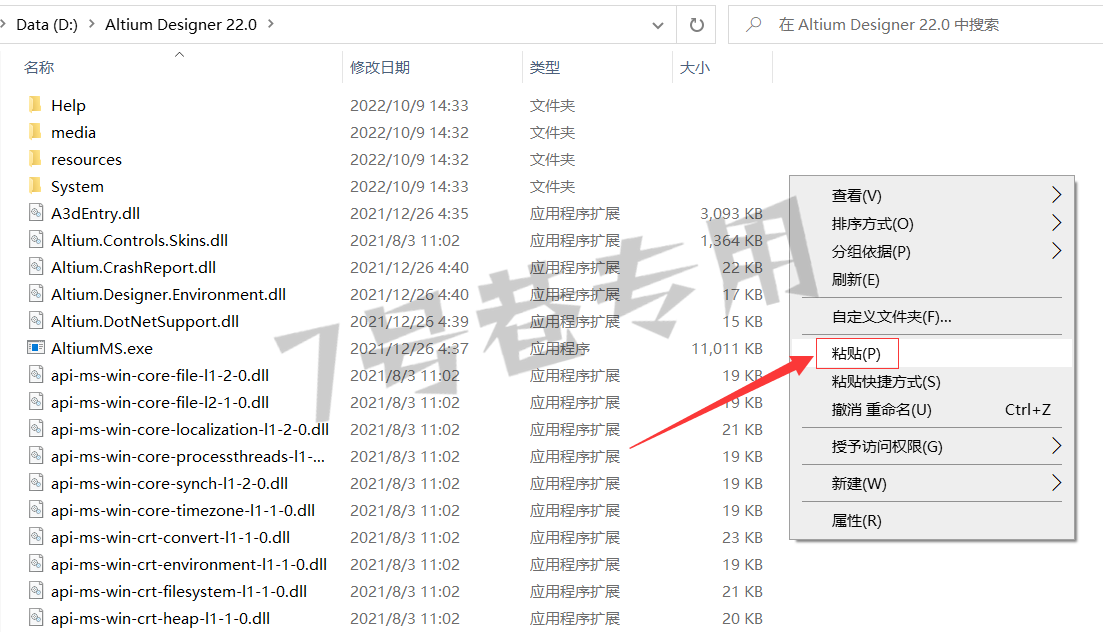Click the Altium.CrashReport.dll file icon
Viewport: 1103px width, 632px height.
pyautogui.click(x=36, y=267)
